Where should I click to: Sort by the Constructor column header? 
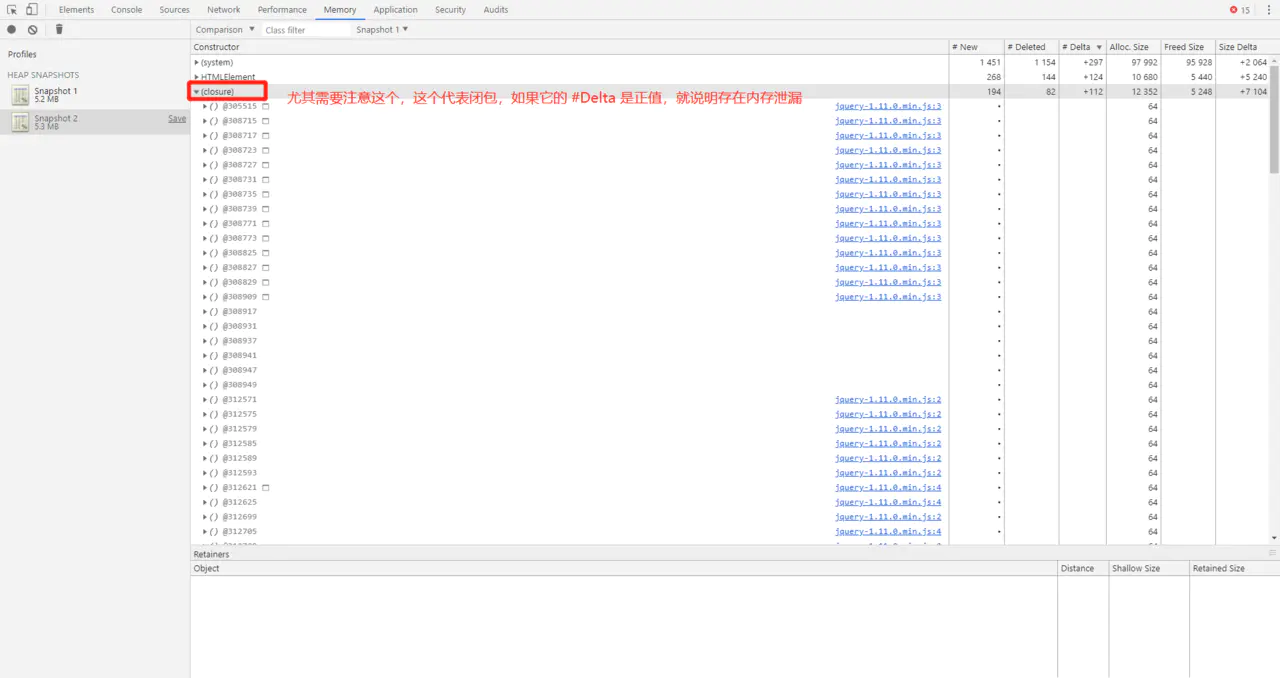tap(570, 47)
